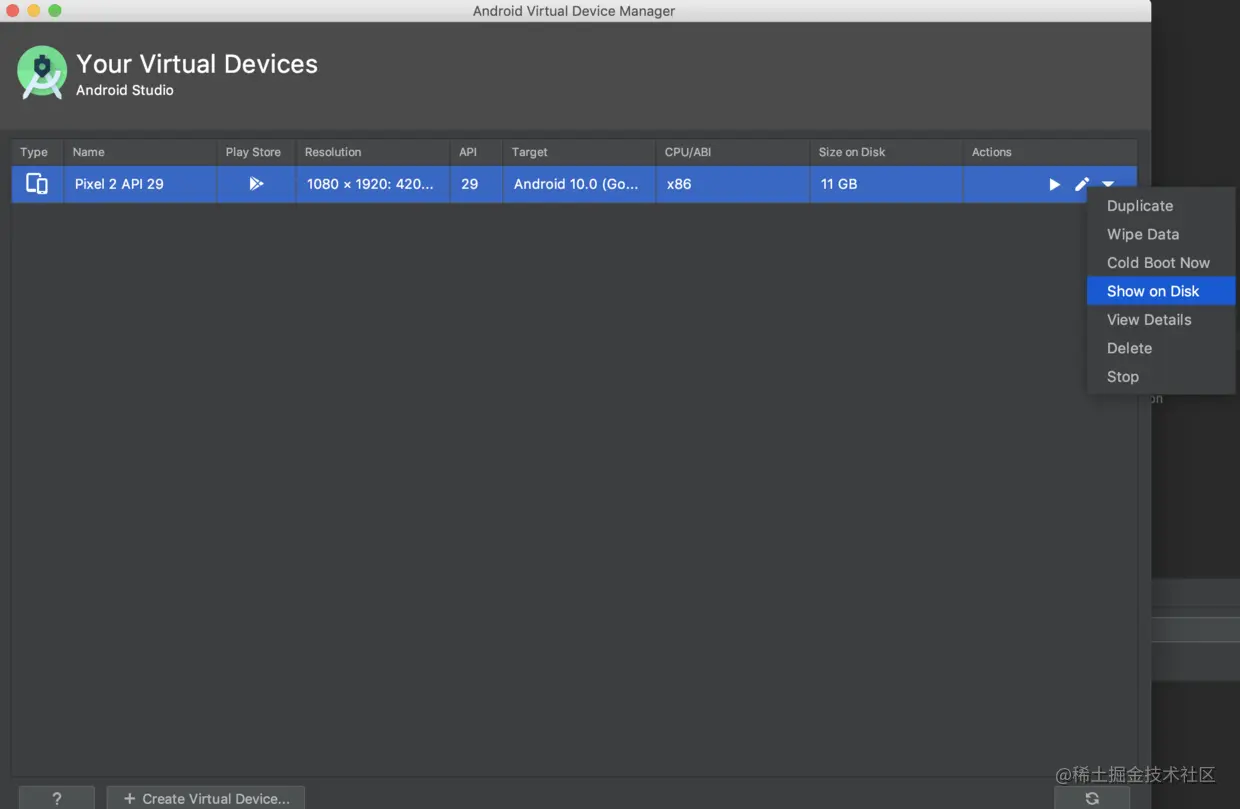Choose Duplicate from the context menu
This screenshot has height=809, width=1240.
1160,206
